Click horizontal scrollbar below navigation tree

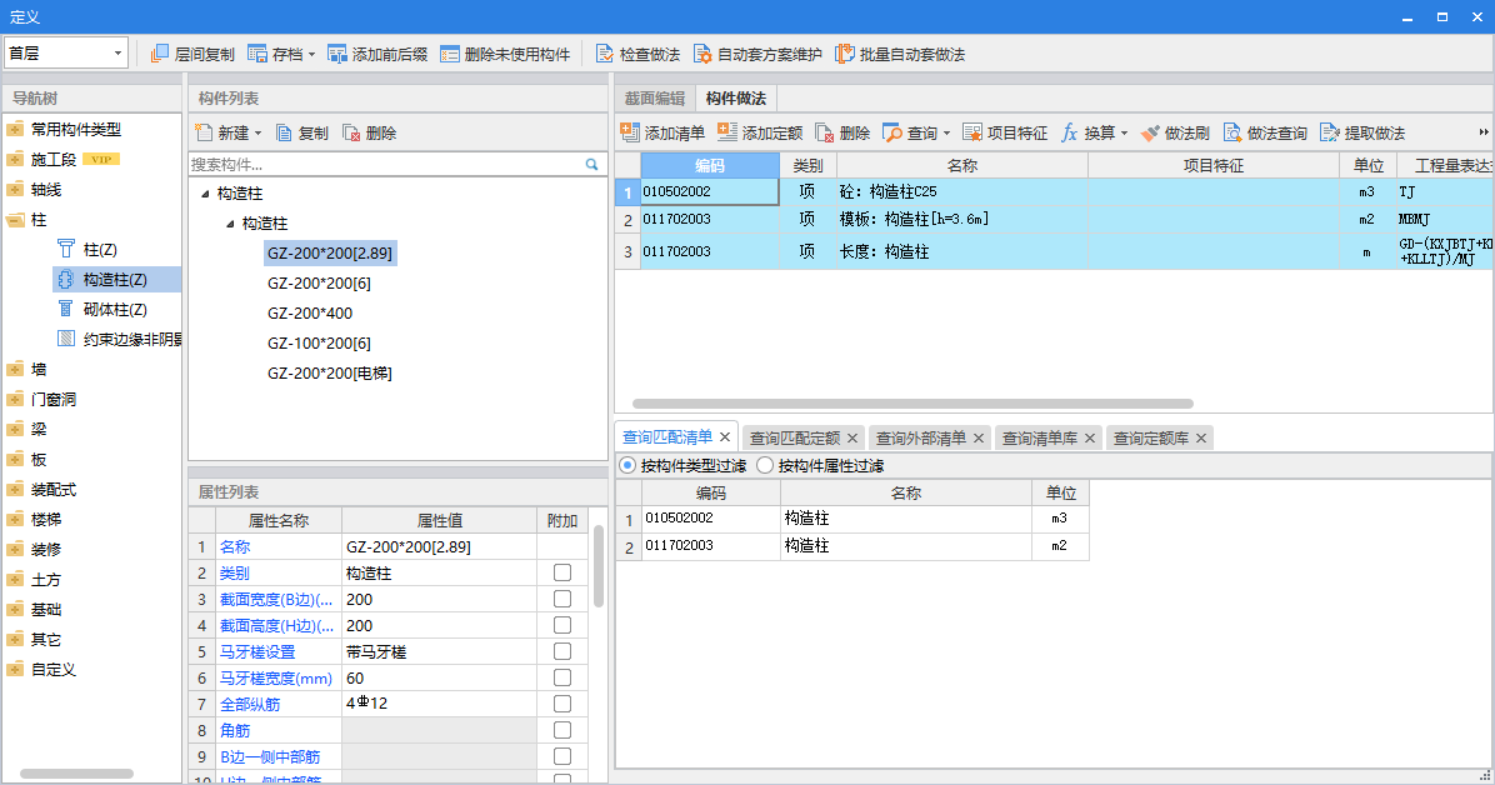(x=77, y=774)
